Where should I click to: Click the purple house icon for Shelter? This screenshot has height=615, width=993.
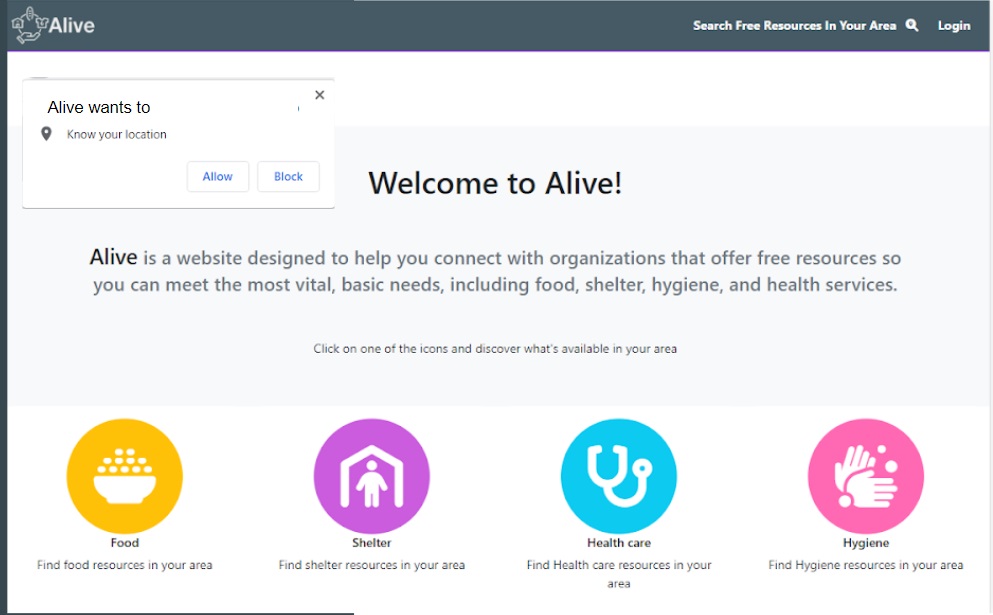[x=371, y=476]
